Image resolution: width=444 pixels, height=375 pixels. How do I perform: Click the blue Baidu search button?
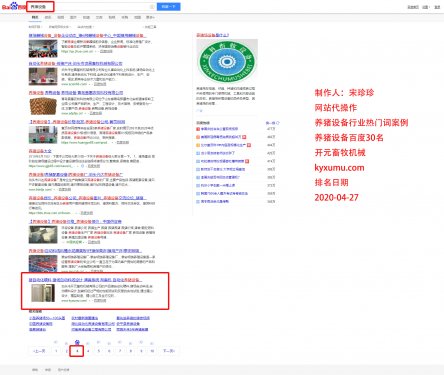tap(169, 7)
